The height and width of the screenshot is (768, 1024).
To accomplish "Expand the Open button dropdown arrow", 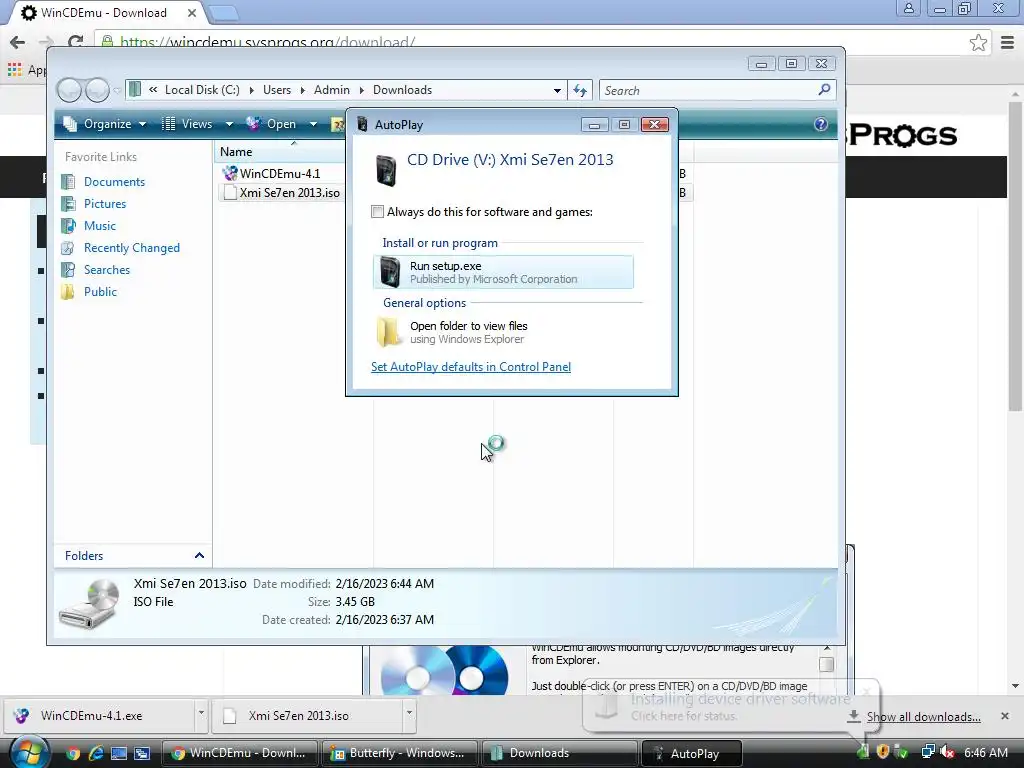I will tap(313, 124).
